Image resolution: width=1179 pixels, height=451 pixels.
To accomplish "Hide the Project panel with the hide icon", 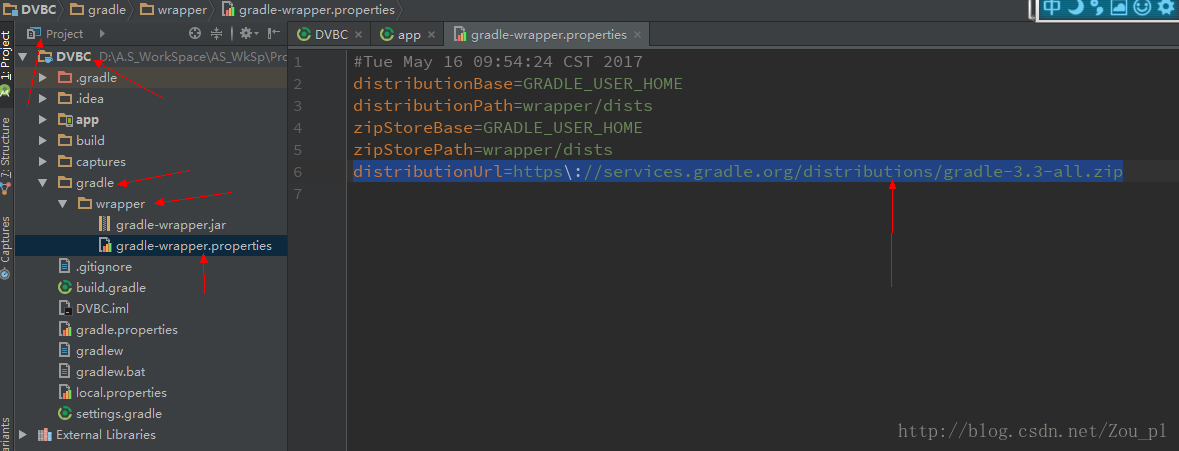I will [x=274, y=33].
